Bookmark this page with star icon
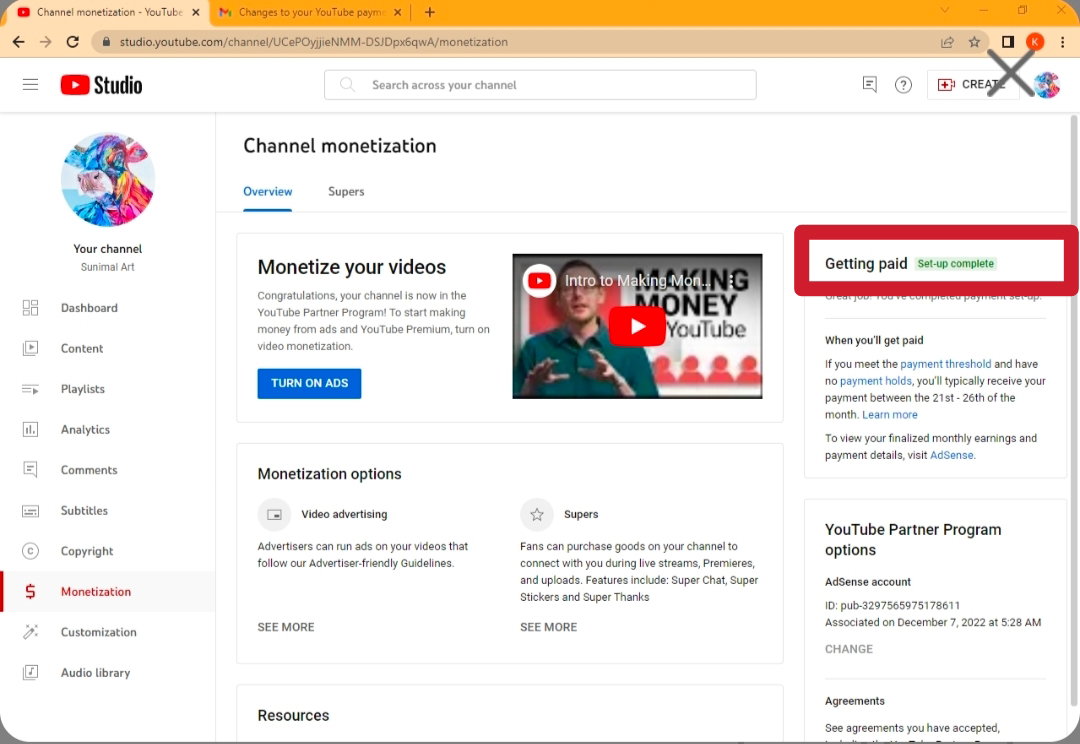 tap(974, 42)
